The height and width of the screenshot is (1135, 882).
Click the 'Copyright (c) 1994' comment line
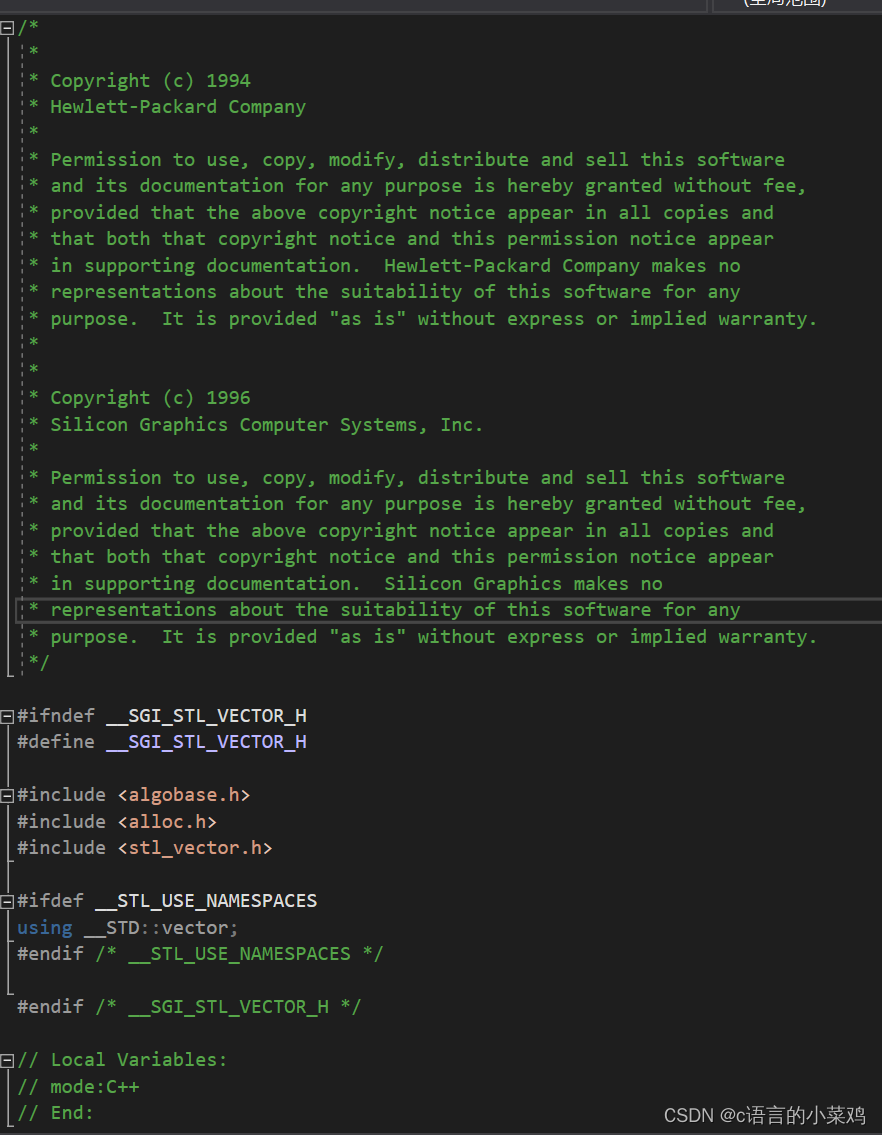click(150, 81)
